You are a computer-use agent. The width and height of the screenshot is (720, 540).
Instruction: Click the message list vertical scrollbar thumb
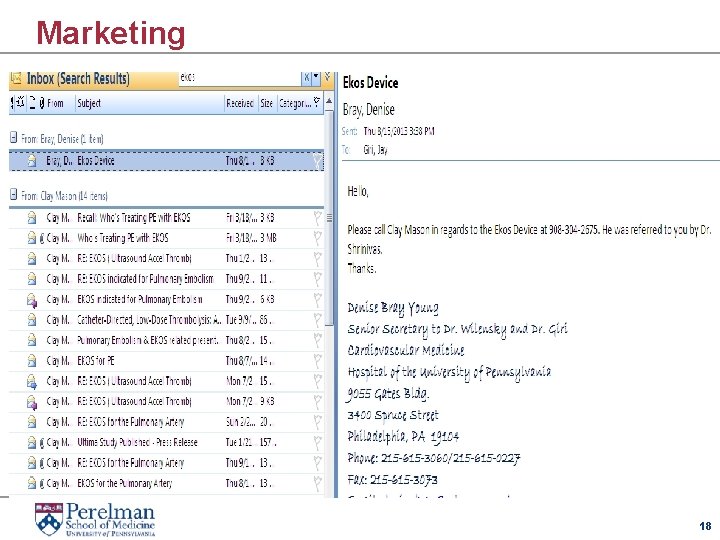(329, 218)
